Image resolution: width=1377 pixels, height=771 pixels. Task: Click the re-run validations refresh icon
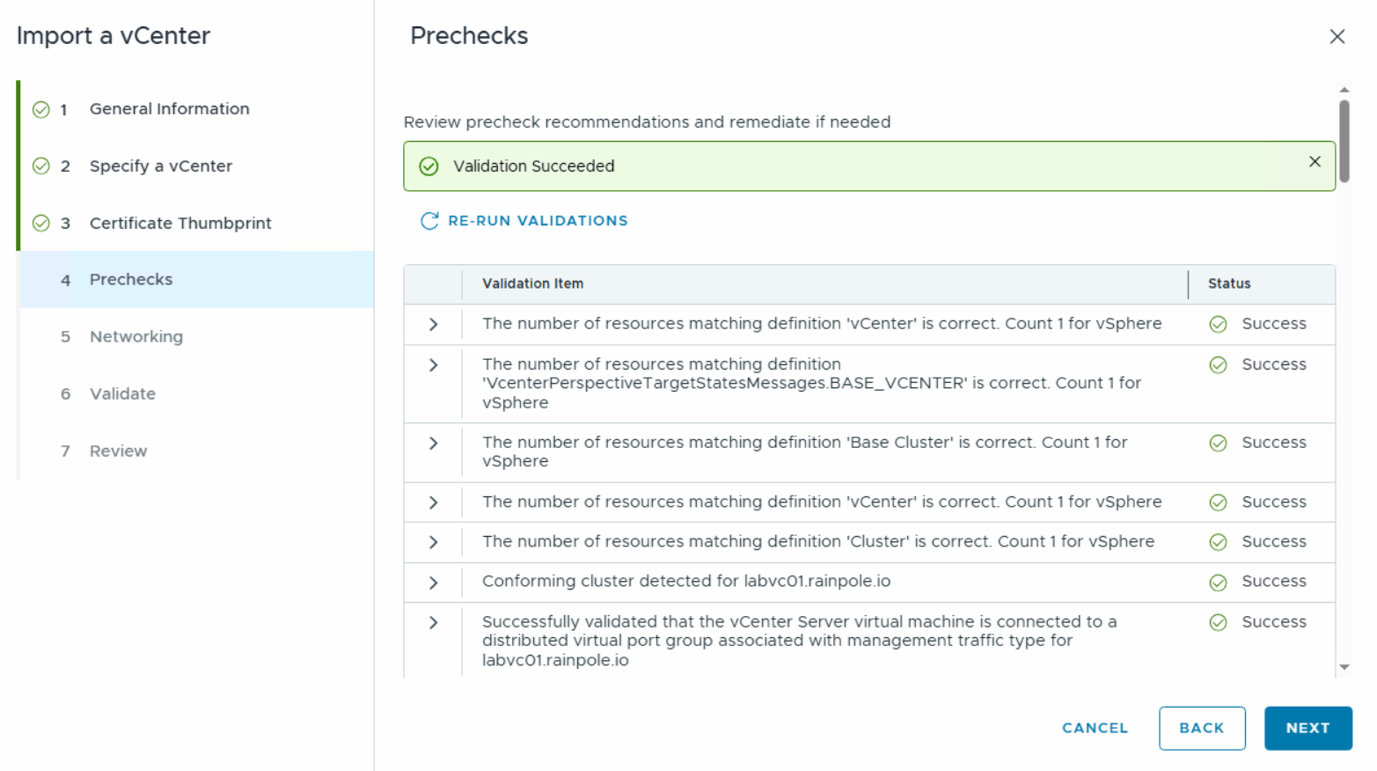pyautogui.click(x=429, y=221)
